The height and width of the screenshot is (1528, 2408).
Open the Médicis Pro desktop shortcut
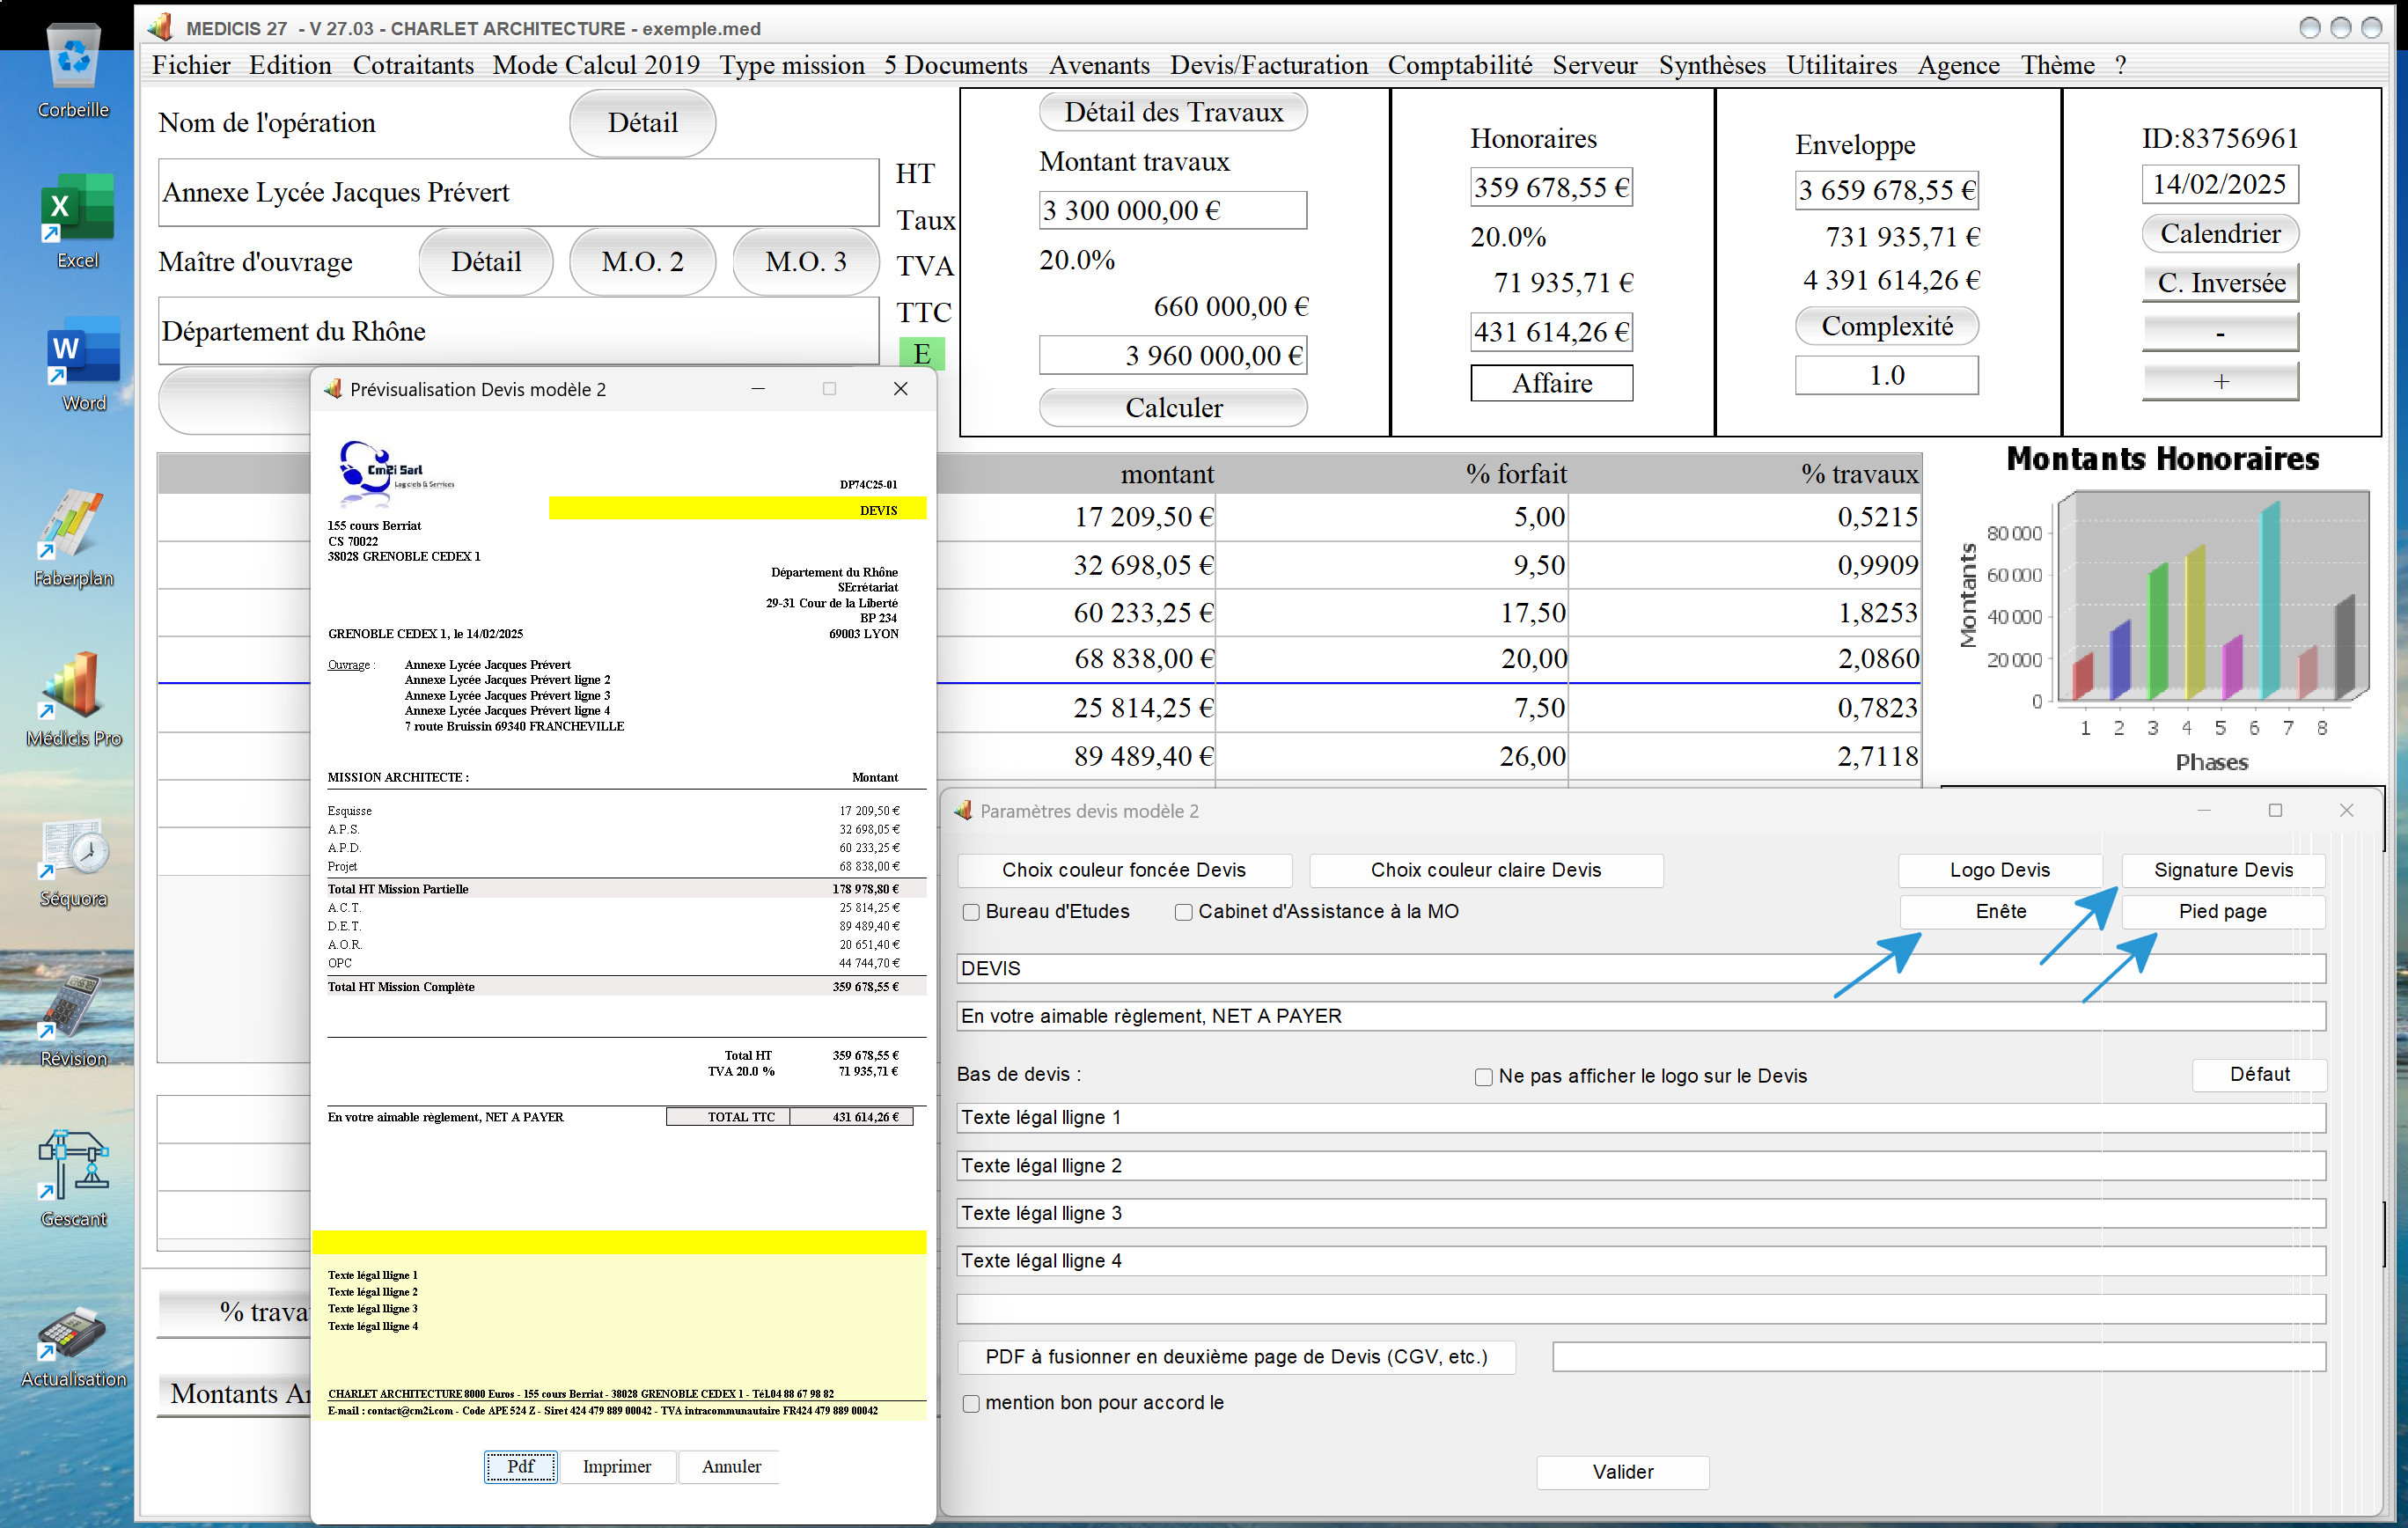pyautogui.click(x=73, y=699)
